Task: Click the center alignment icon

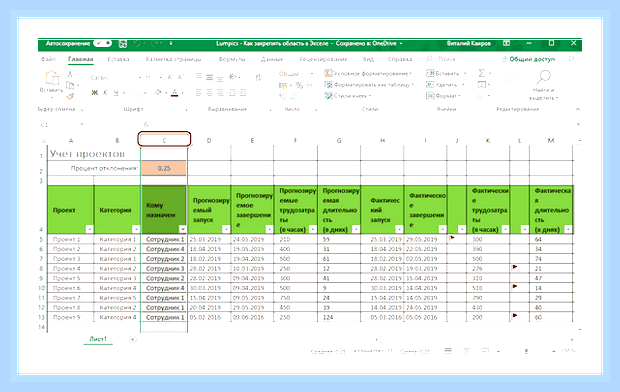Action: (210, 93)
